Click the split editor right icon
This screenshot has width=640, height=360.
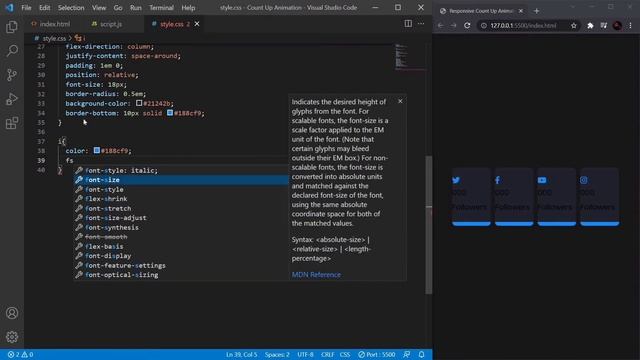[x=408, y=24]
